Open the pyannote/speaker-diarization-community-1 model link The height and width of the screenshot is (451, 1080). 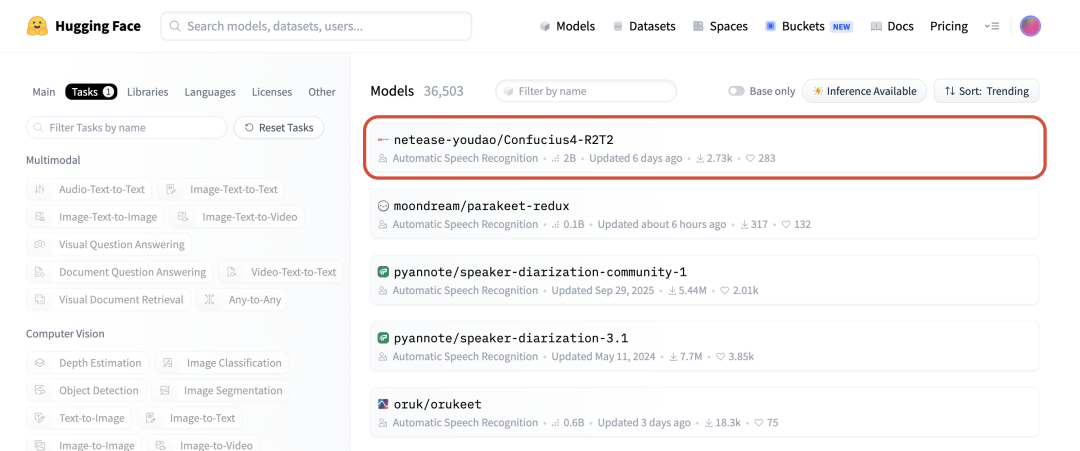(x=540, y=272)
